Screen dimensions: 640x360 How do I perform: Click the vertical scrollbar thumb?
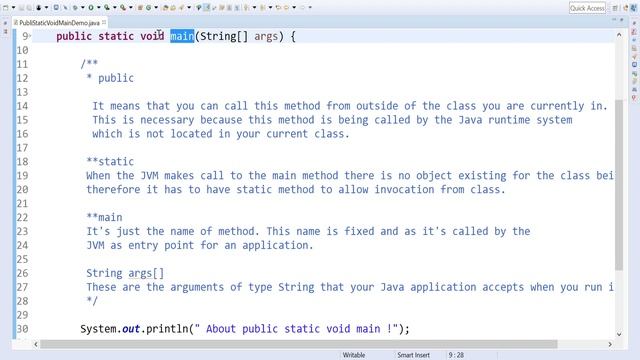click(x=619, y=184)
